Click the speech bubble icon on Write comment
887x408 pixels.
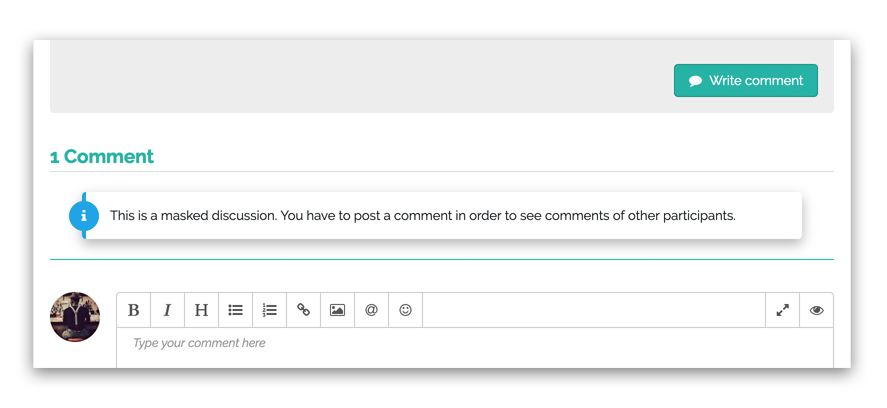695,81
